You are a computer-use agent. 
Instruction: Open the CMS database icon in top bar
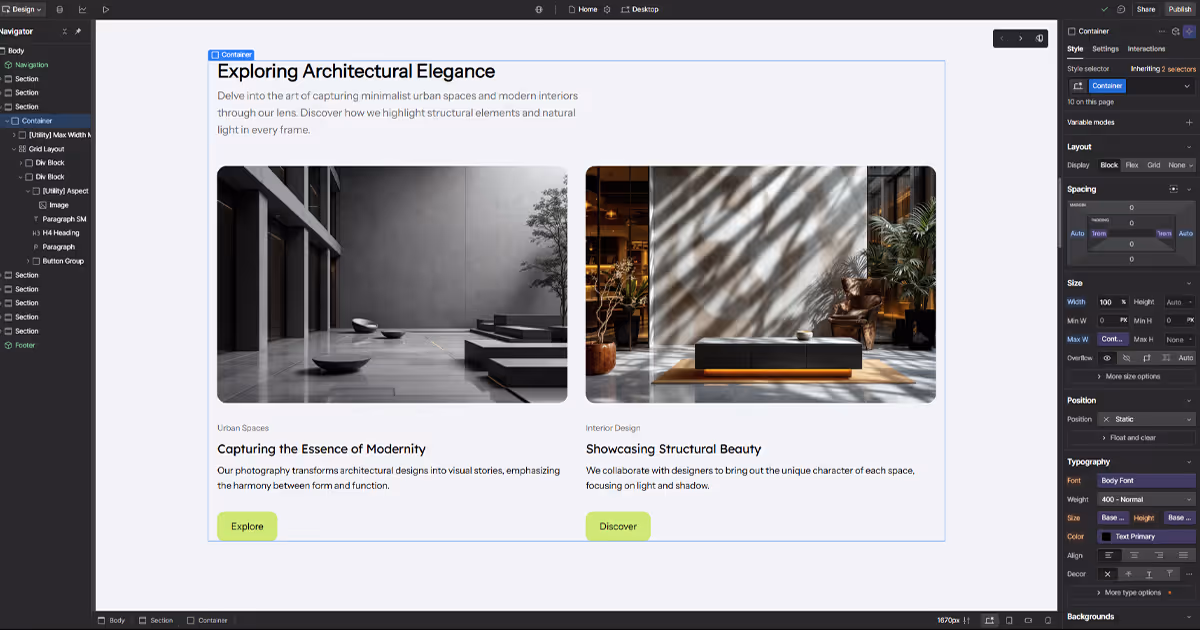(x=60, y=9)
